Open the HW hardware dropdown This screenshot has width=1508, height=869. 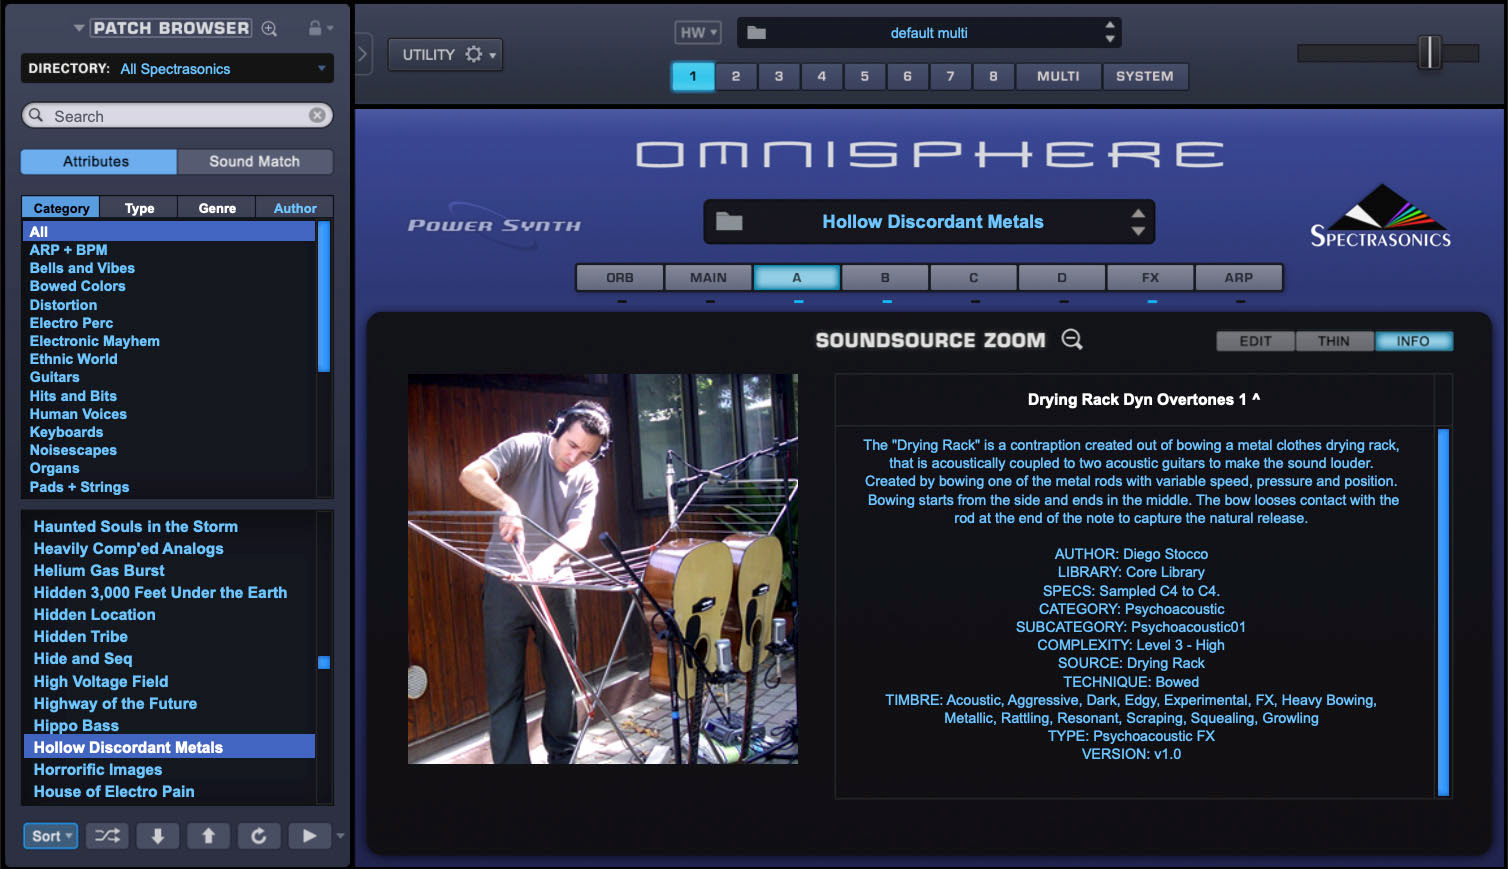coord(698,33)
